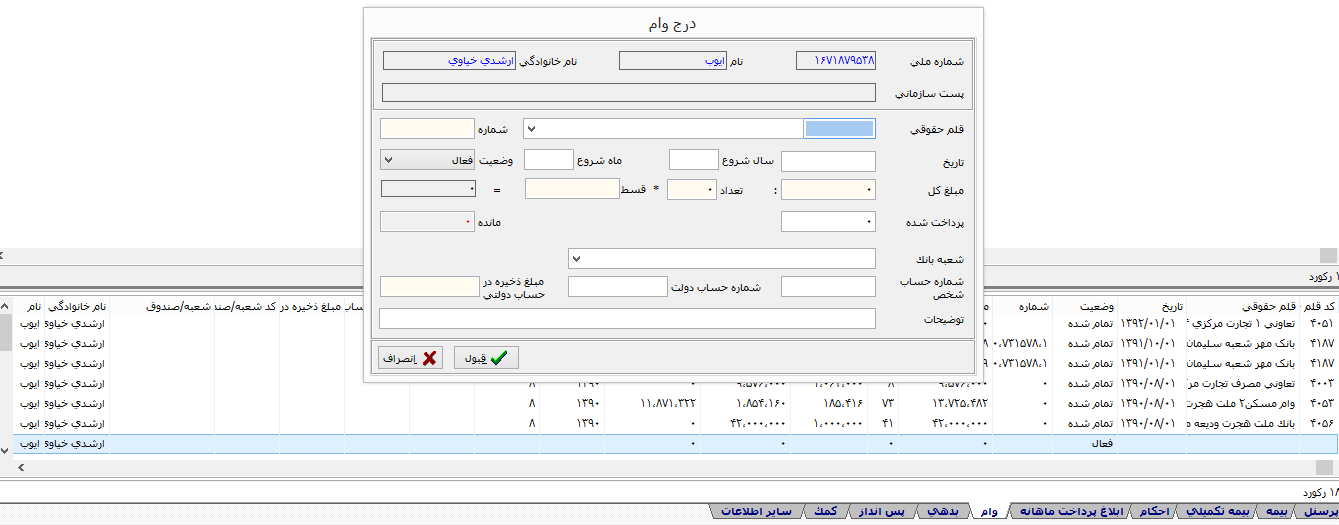Click into the تاریخ date field
The height and width of the screenshot is (525, 1339).
pos(828,161)
